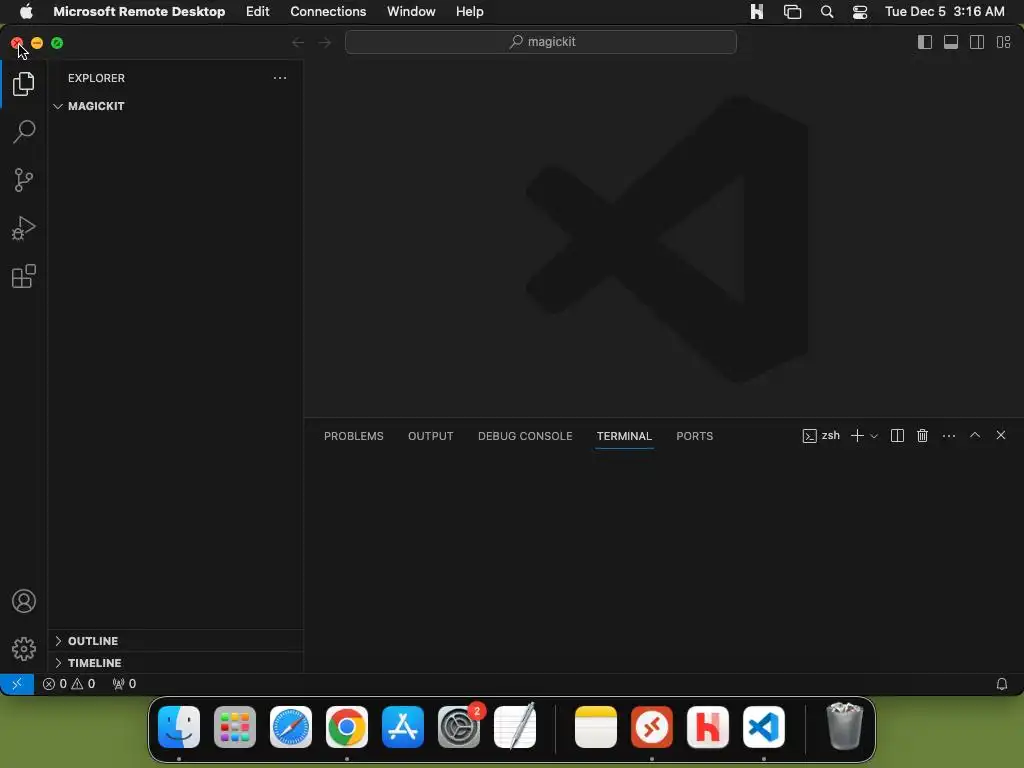This screenshot has height=768, width=1024.
Task: Click the remote window indicator in status bar
Action: point(17,684)
